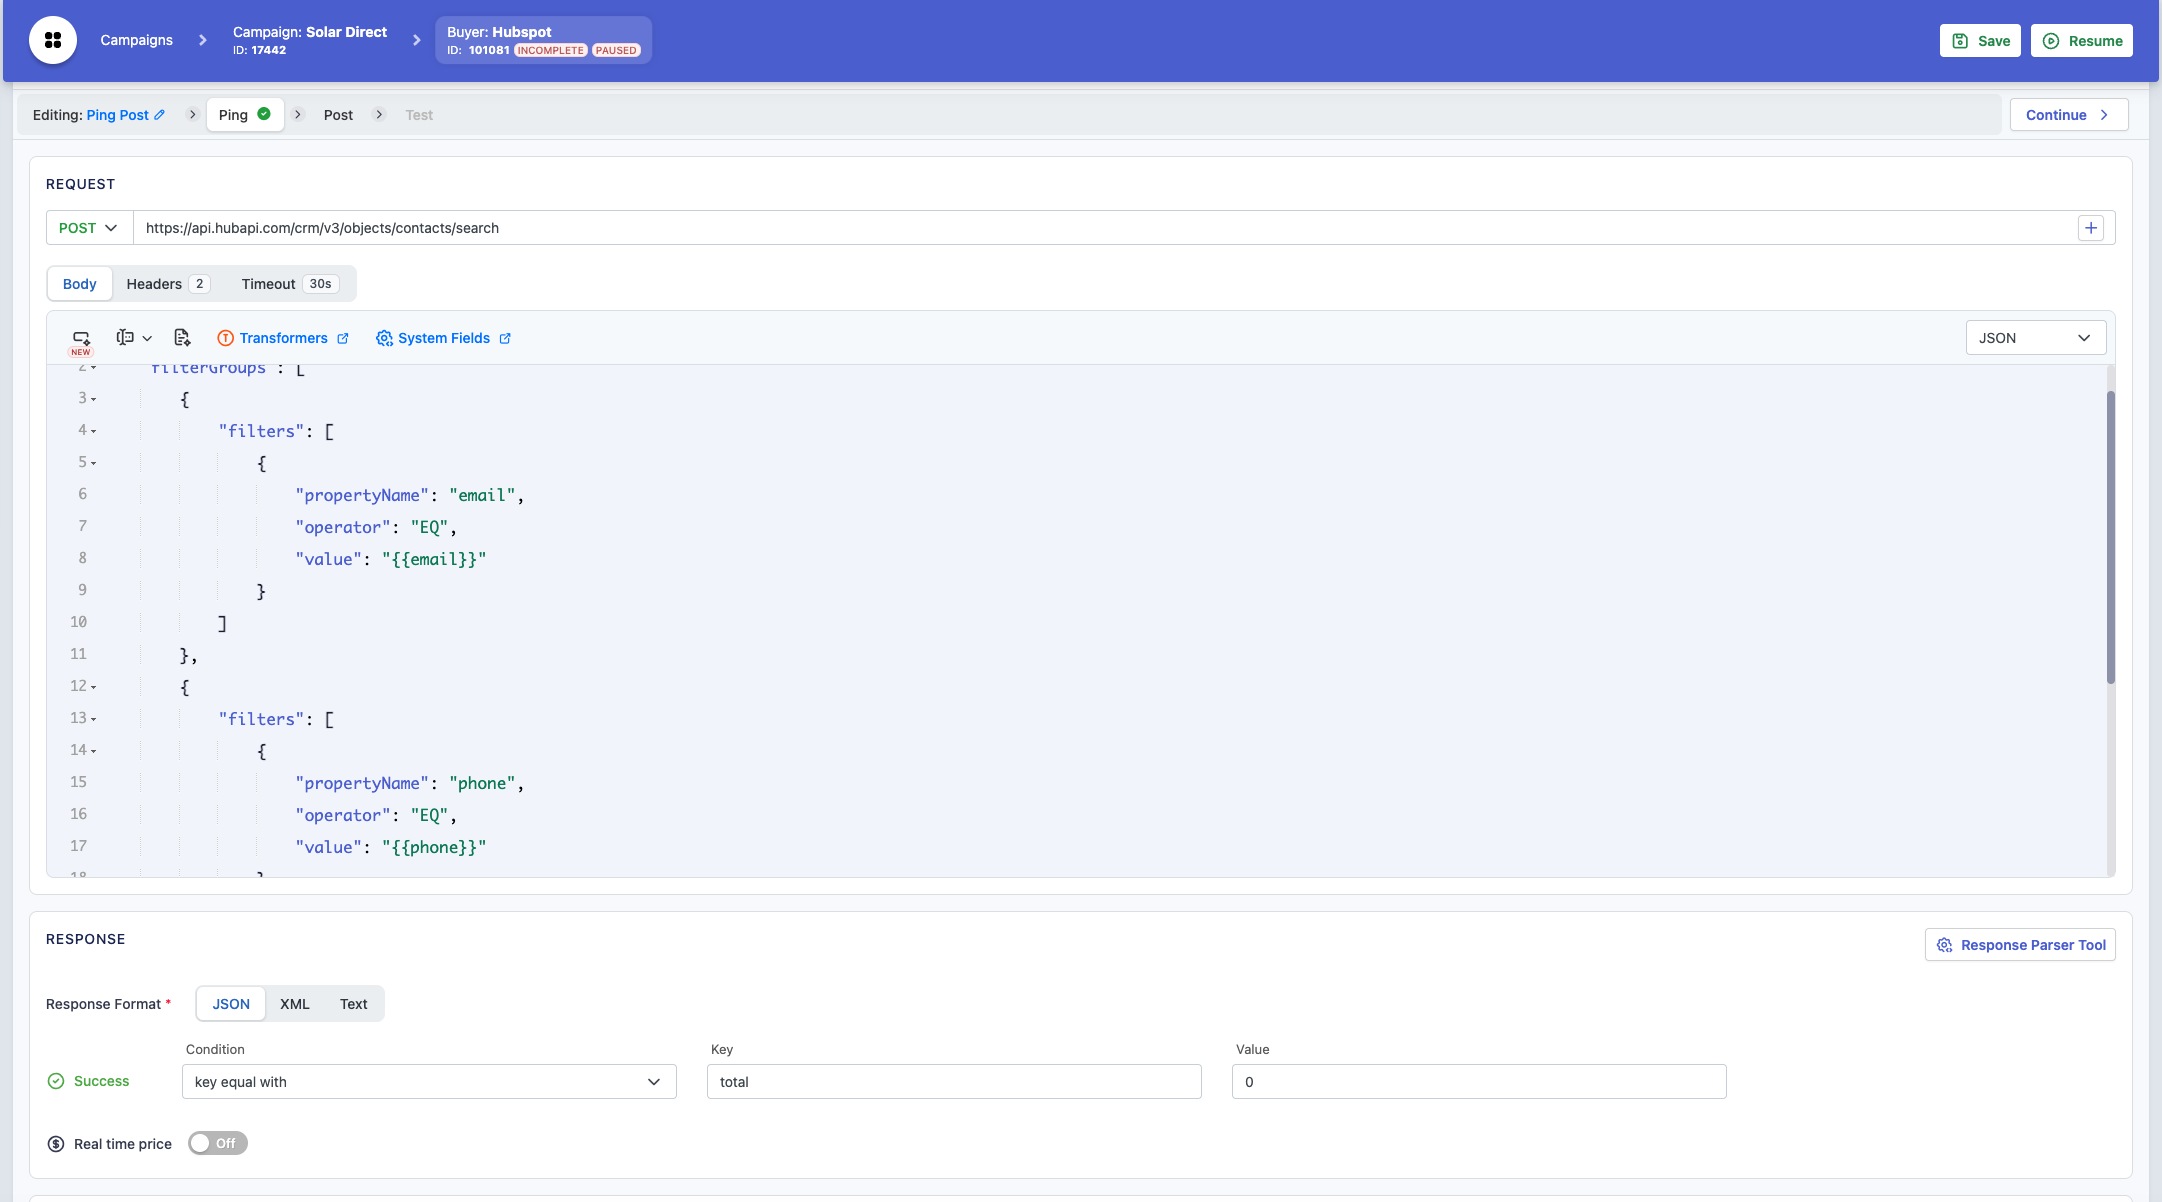
Task: Select XML response format
Action: [x=295, y=1004]
